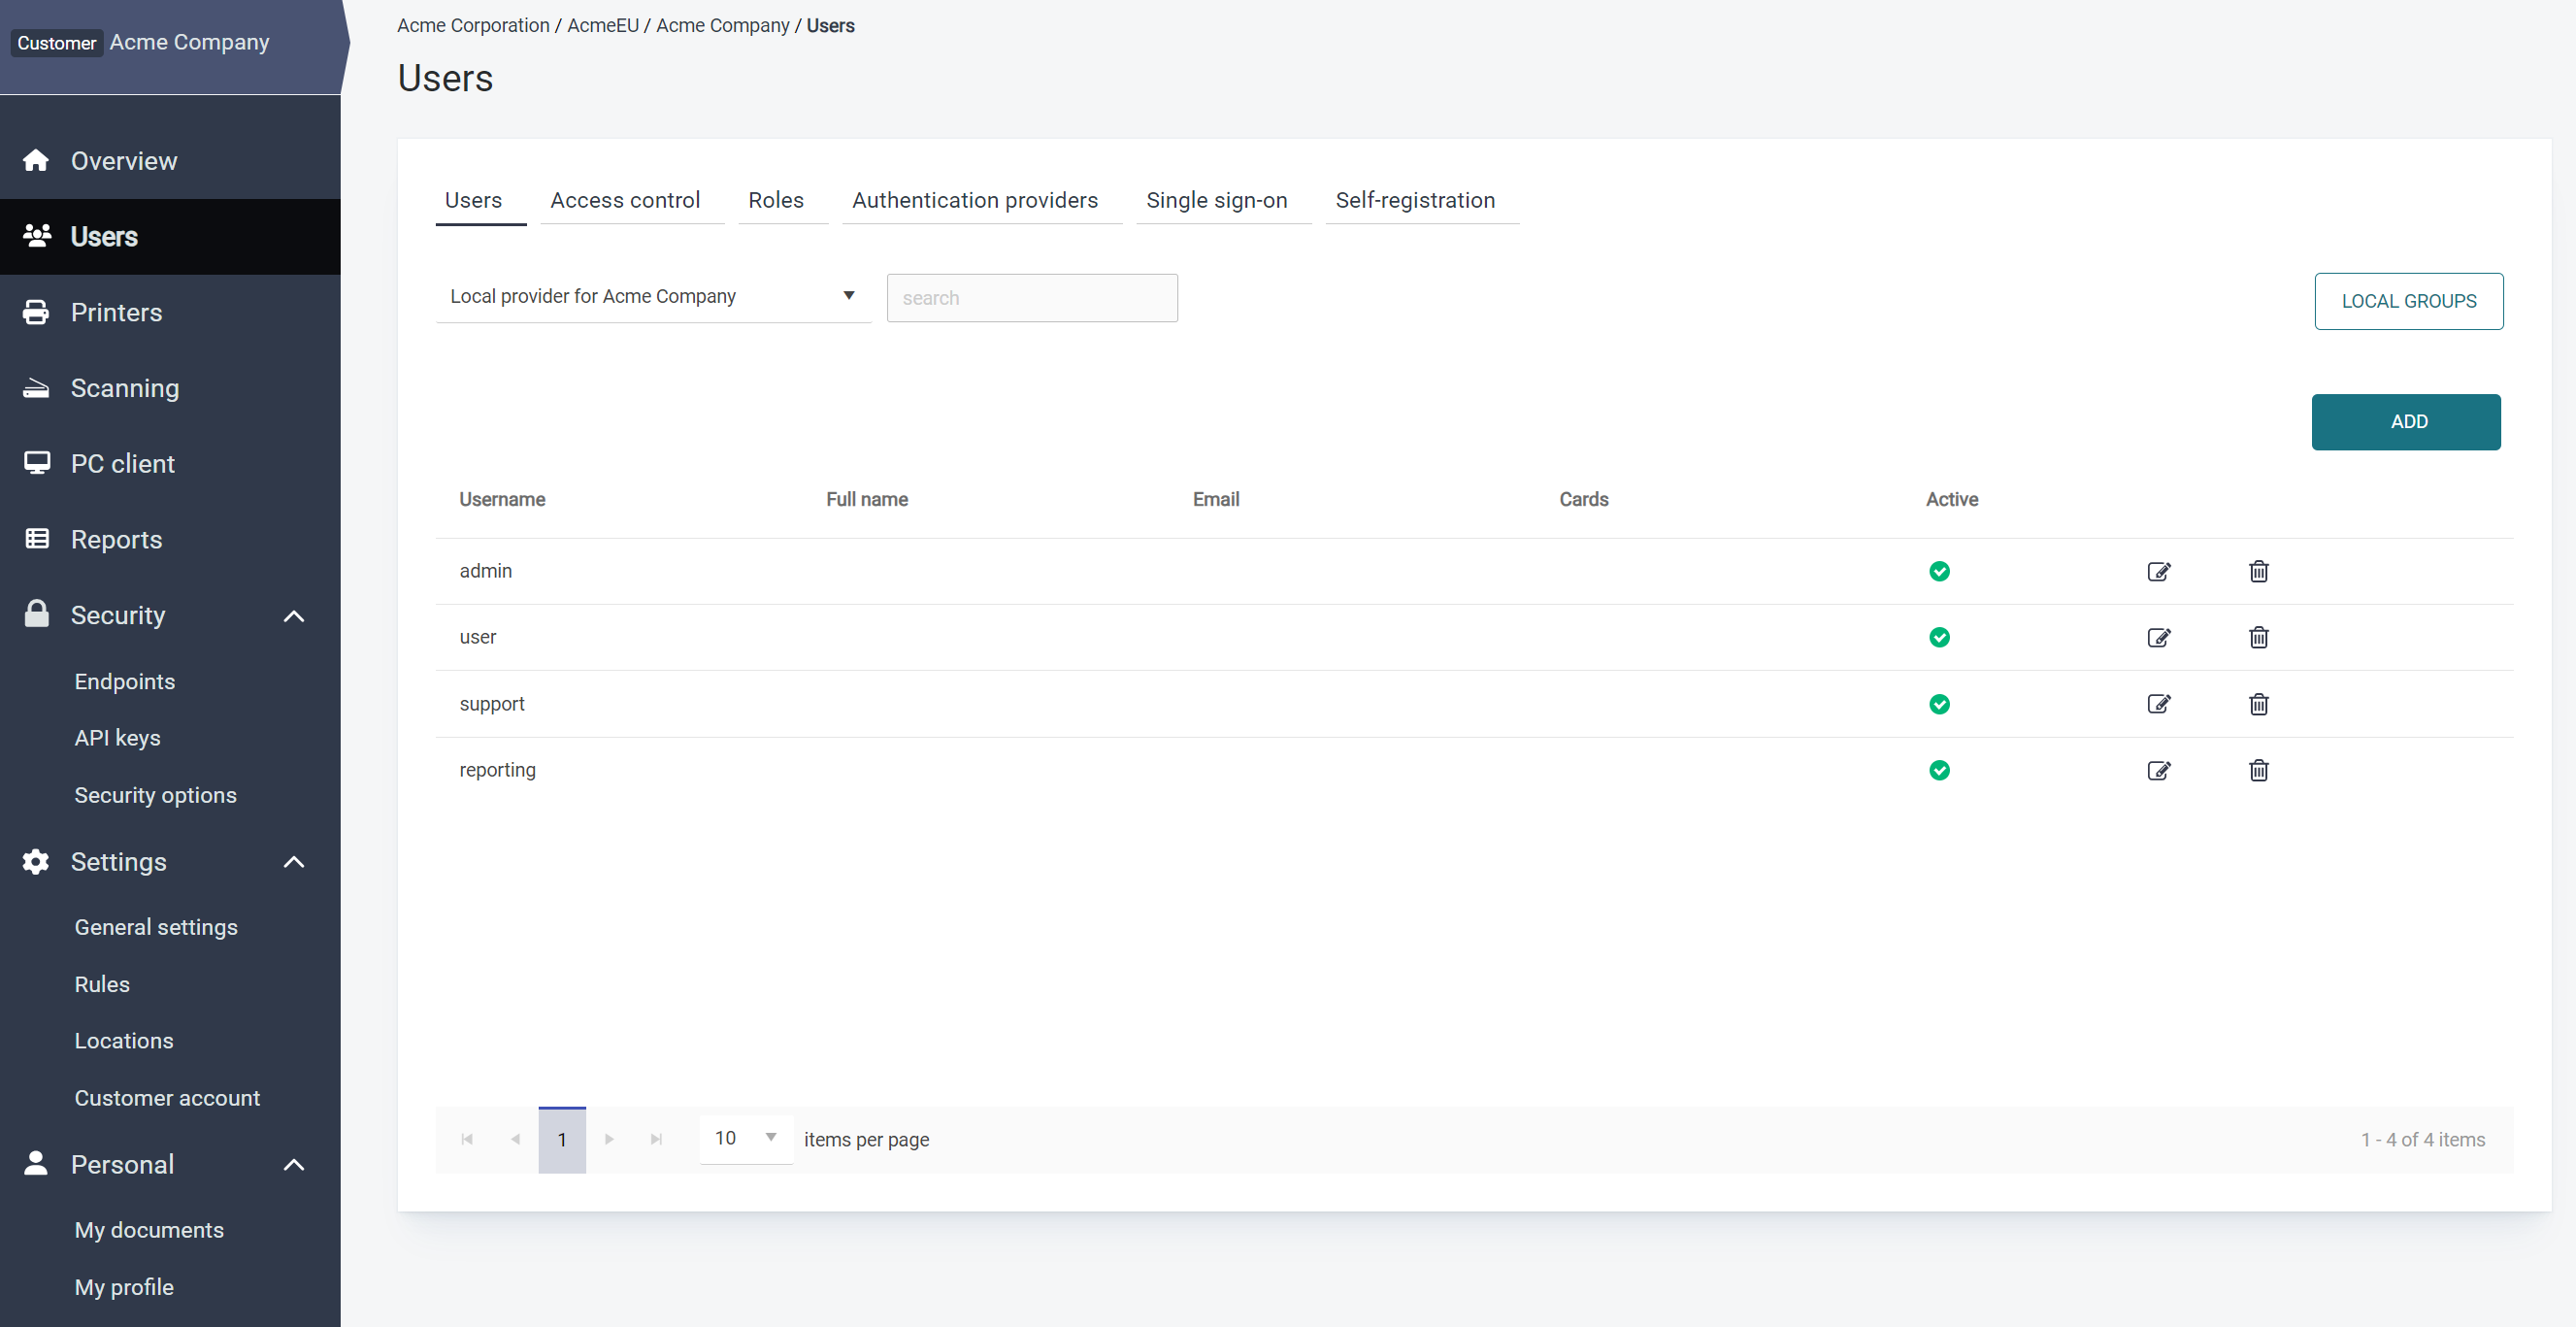The width and height of the screenshot is (2576, 1327).
Task: Go to Scanning in the sidebar
Action: point(124,388)
